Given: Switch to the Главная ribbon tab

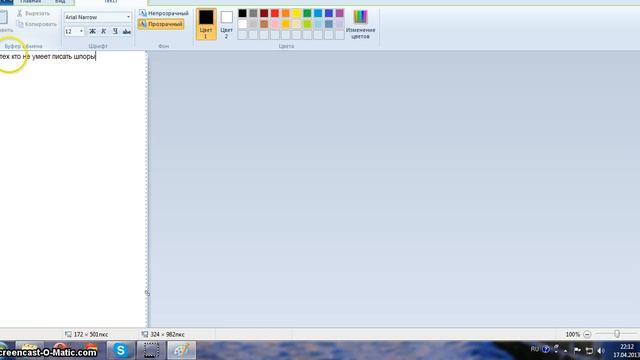Looking at the screenshot, I should click(30, 2).
